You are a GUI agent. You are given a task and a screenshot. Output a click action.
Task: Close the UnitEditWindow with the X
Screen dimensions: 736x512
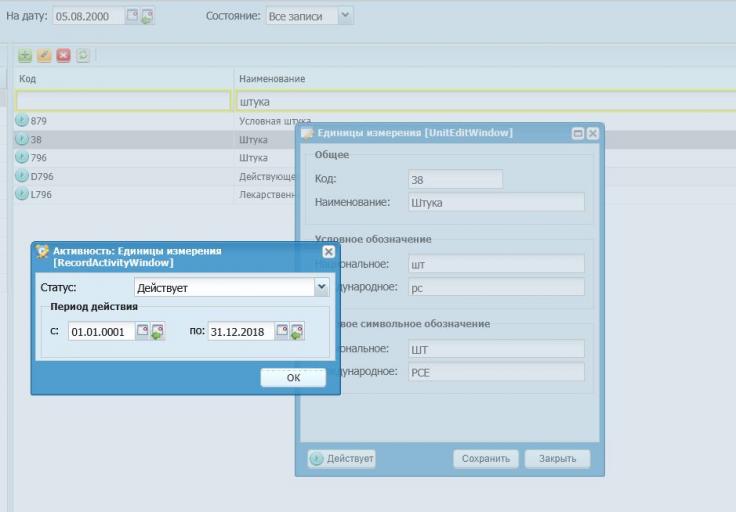point(593,134)
